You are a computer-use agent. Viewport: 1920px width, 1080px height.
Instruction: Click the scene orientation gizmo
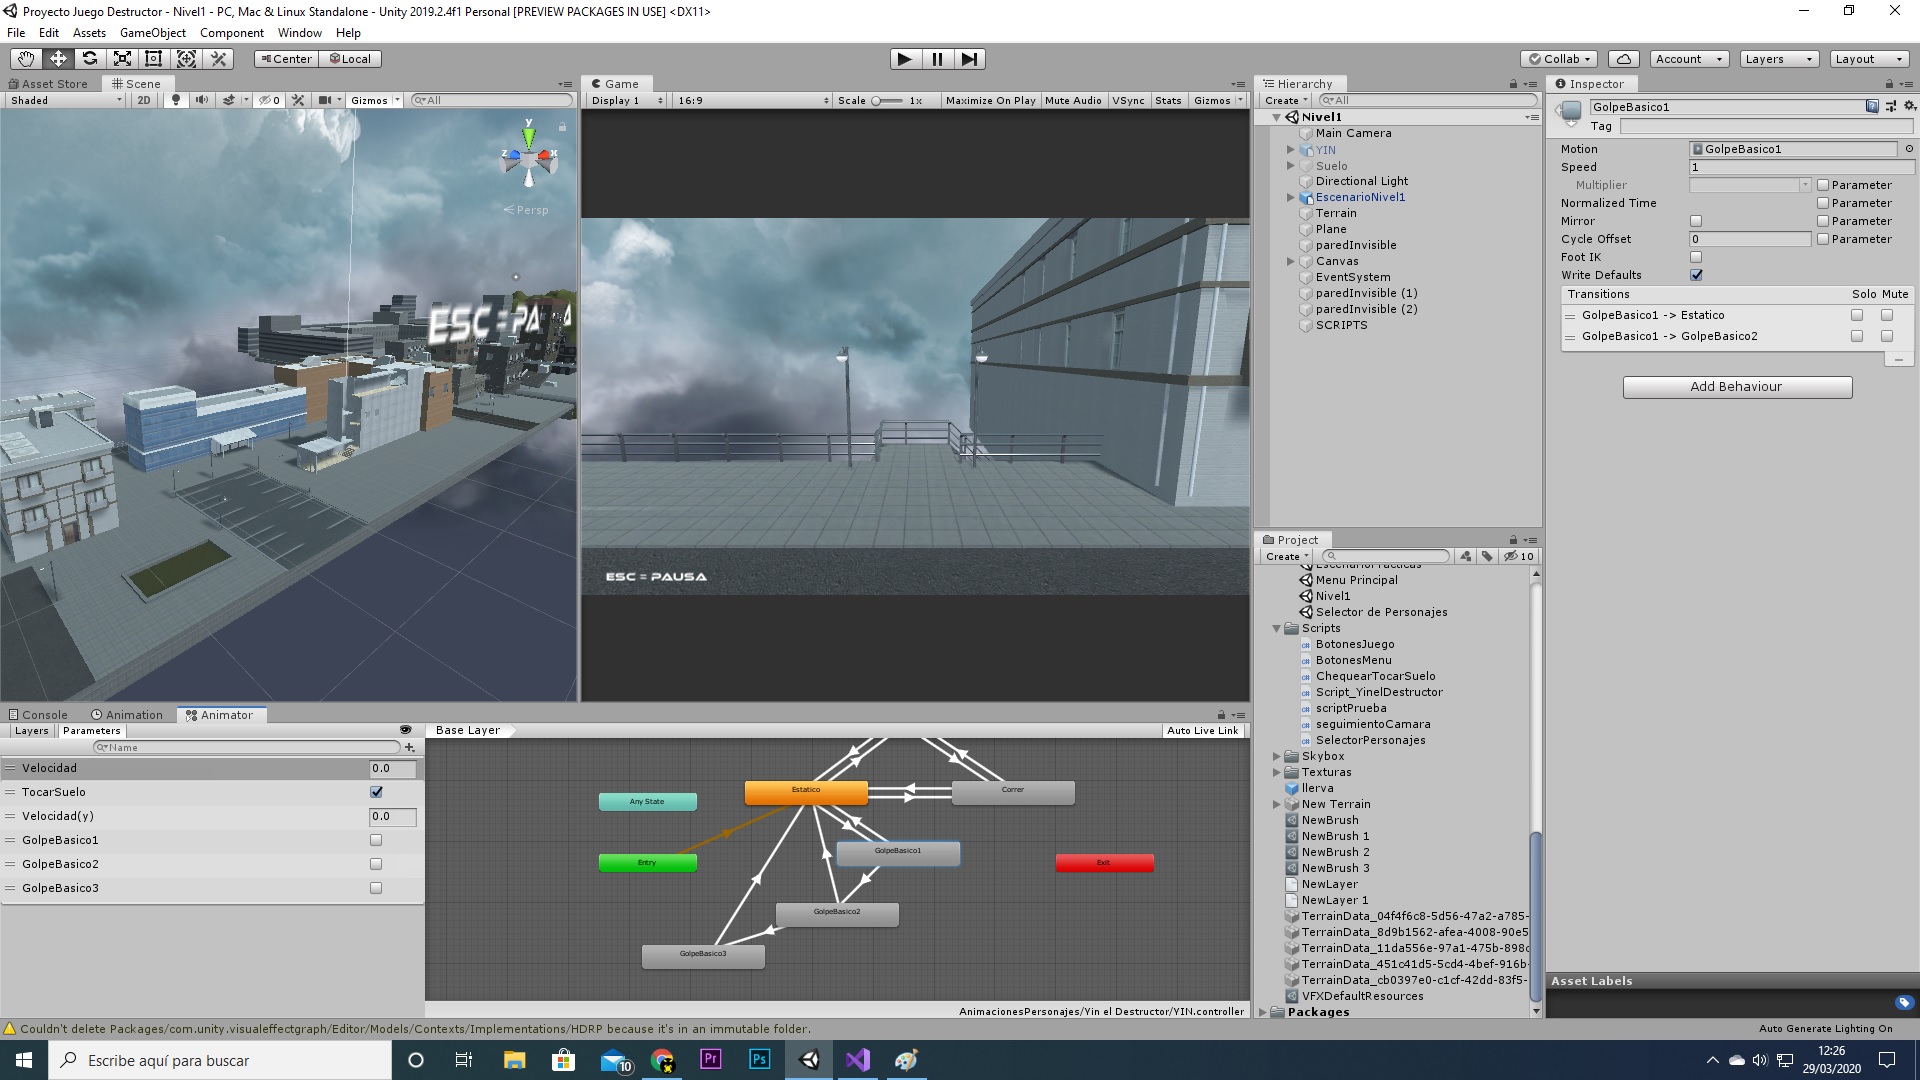[529, 157]
